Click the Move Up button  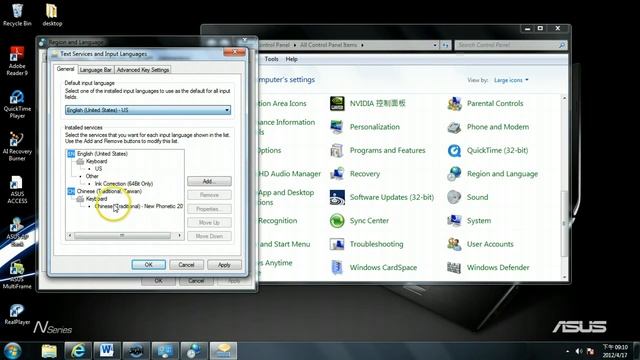click(209, 222)
